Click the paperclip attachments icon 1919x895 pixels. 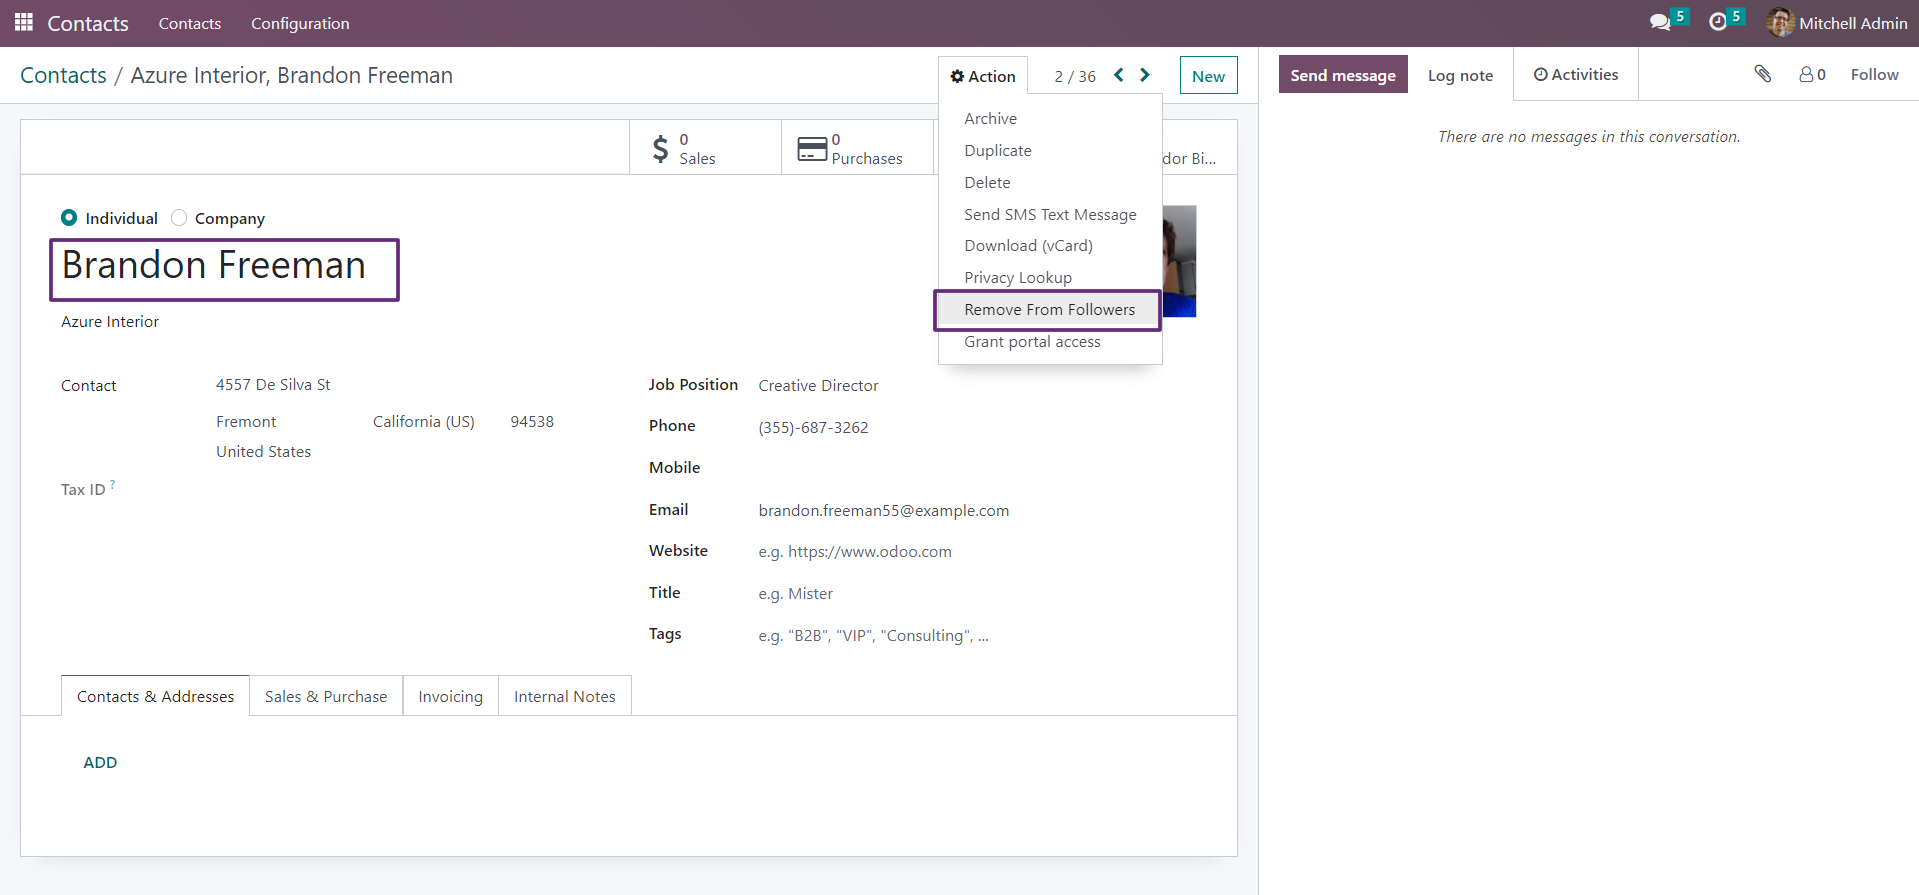coord(1763,74)
